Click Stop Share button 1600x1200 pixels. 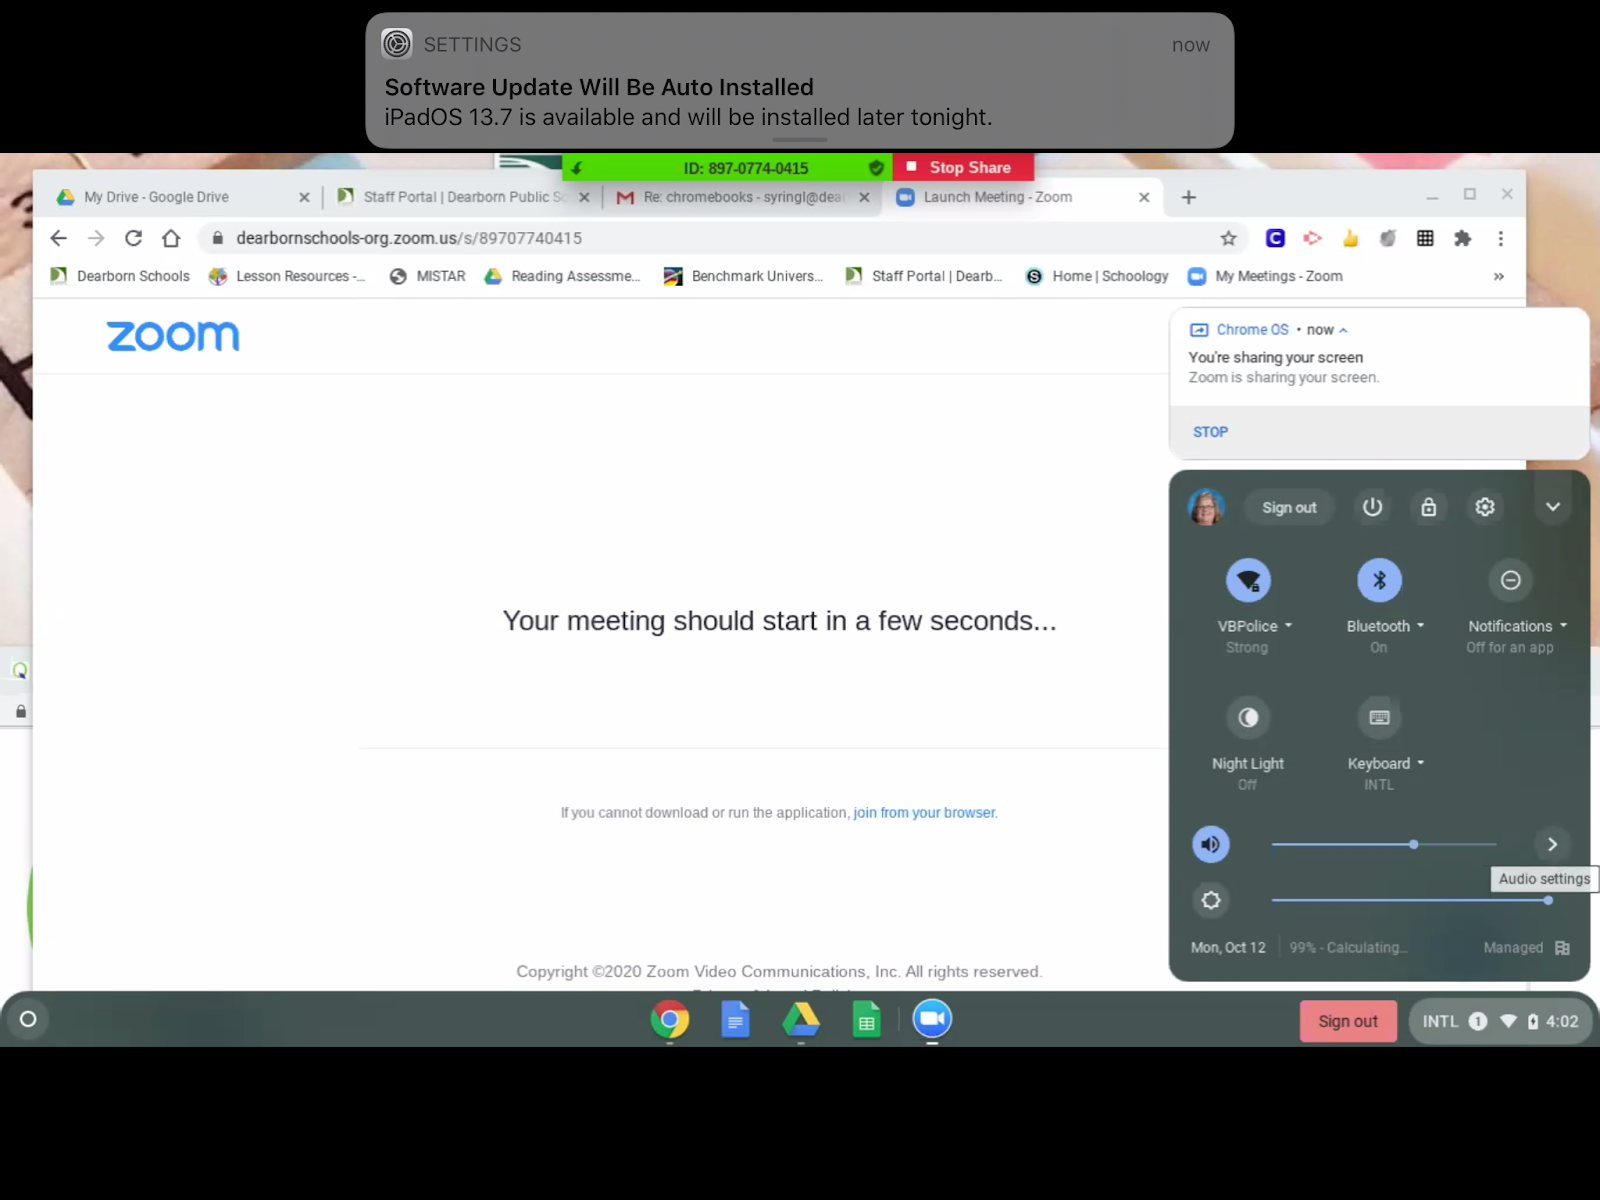961,167
